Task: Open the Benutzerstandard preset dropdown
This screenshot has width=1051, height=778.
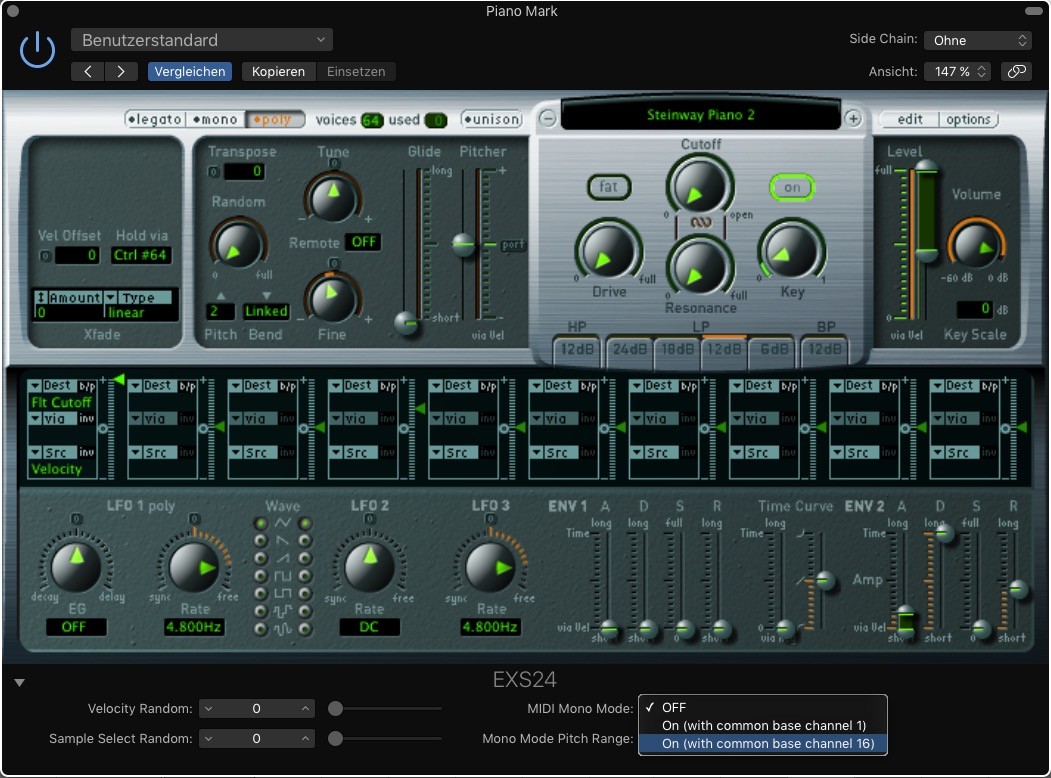Action: (202, 40)
